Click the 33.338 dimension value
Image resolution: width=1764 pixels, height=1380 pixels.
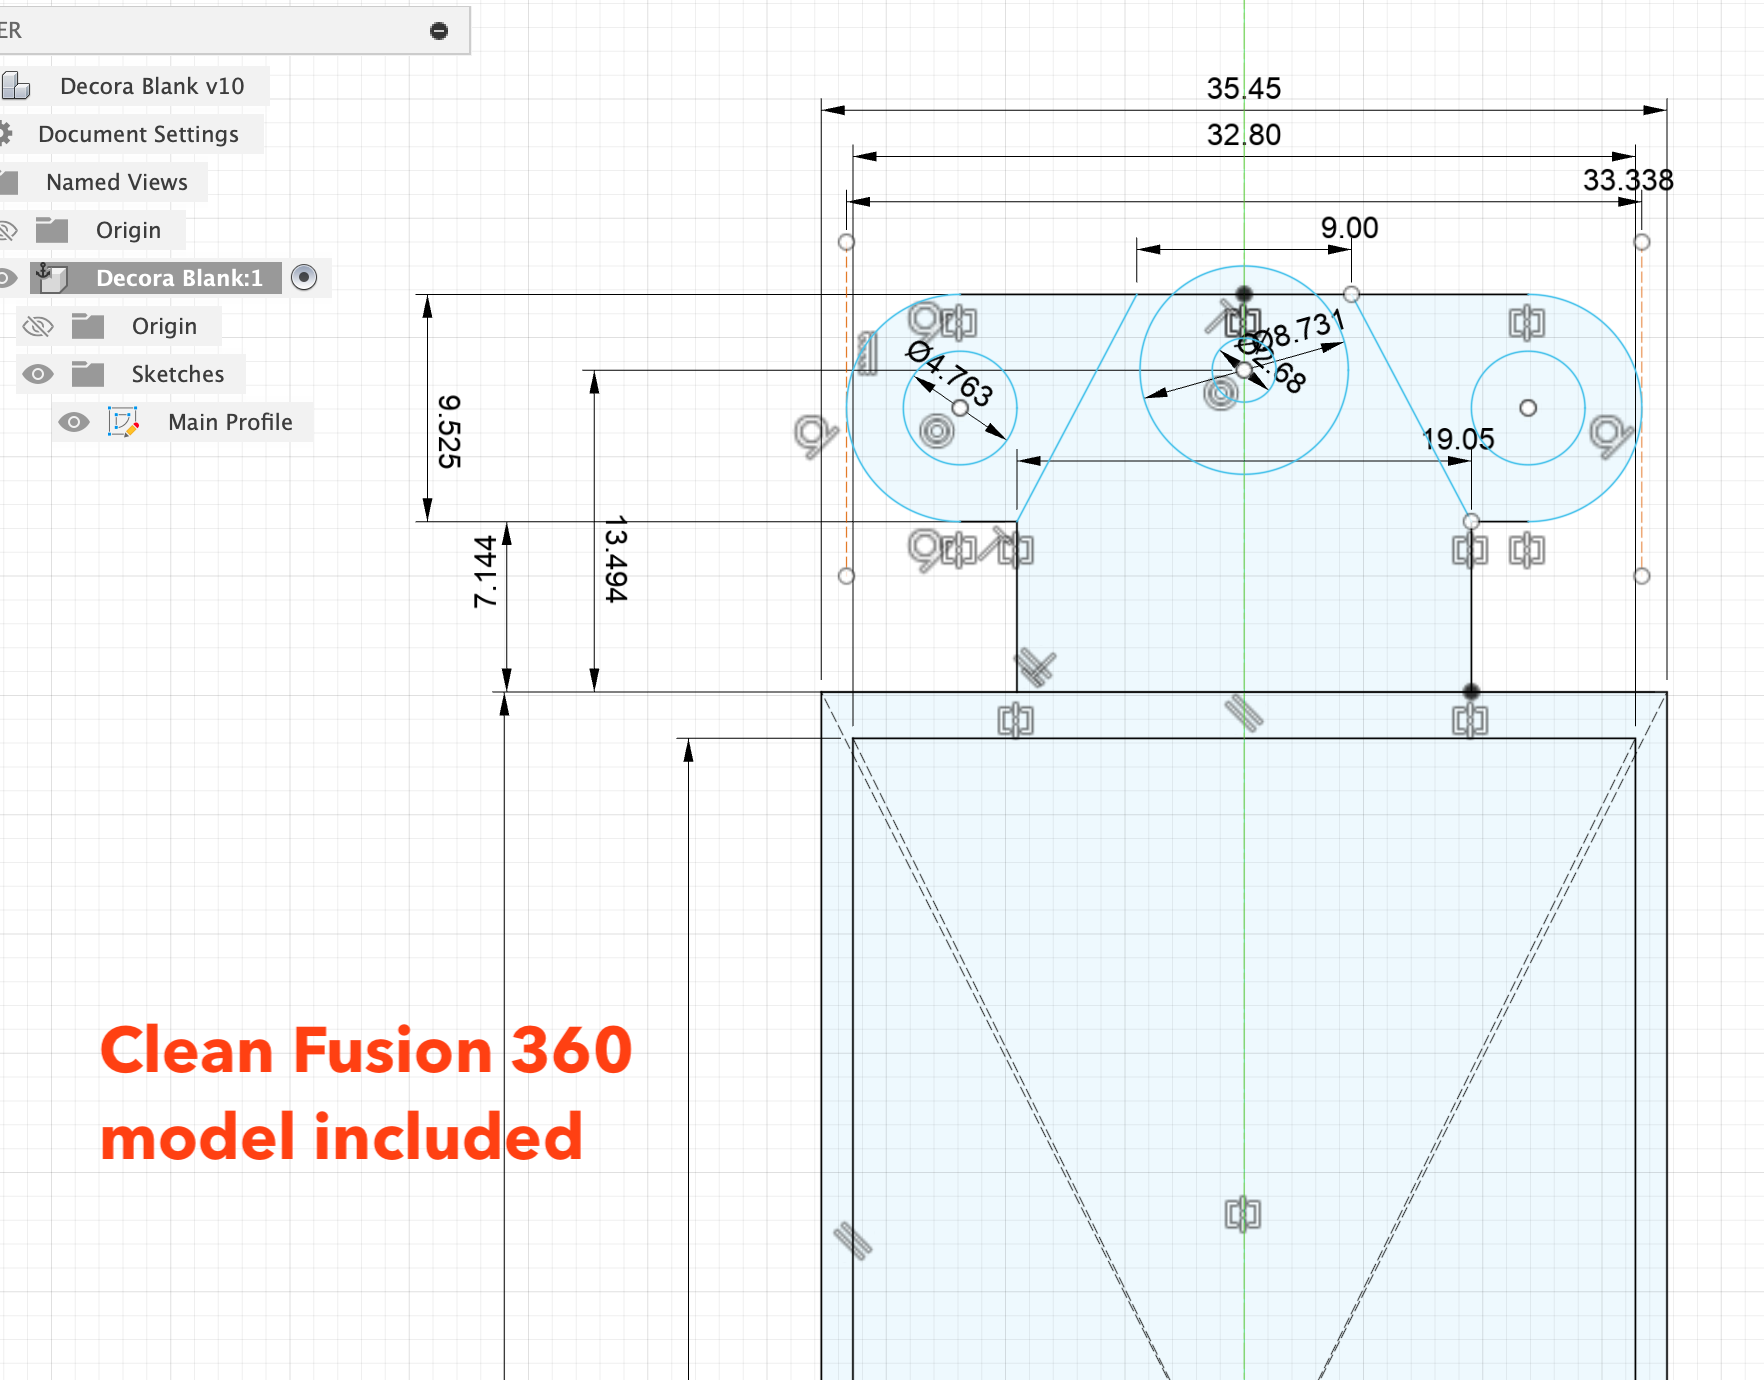pos(1628,181)
